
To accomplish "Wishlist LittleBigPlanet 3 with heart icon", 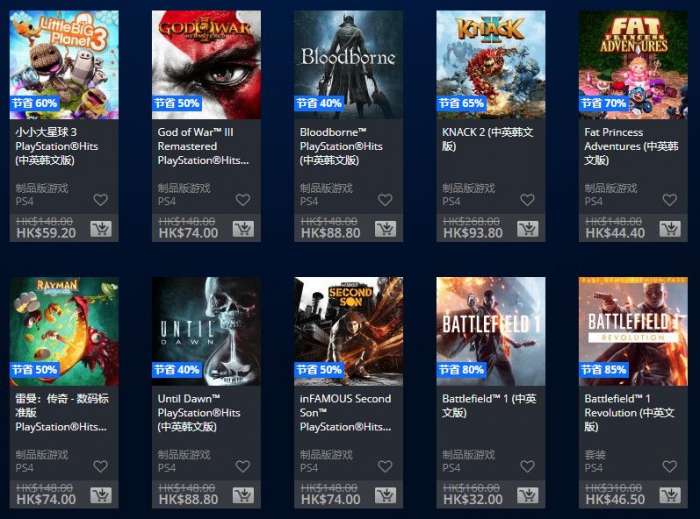I will pyautogui.click(x=100, y=199).
